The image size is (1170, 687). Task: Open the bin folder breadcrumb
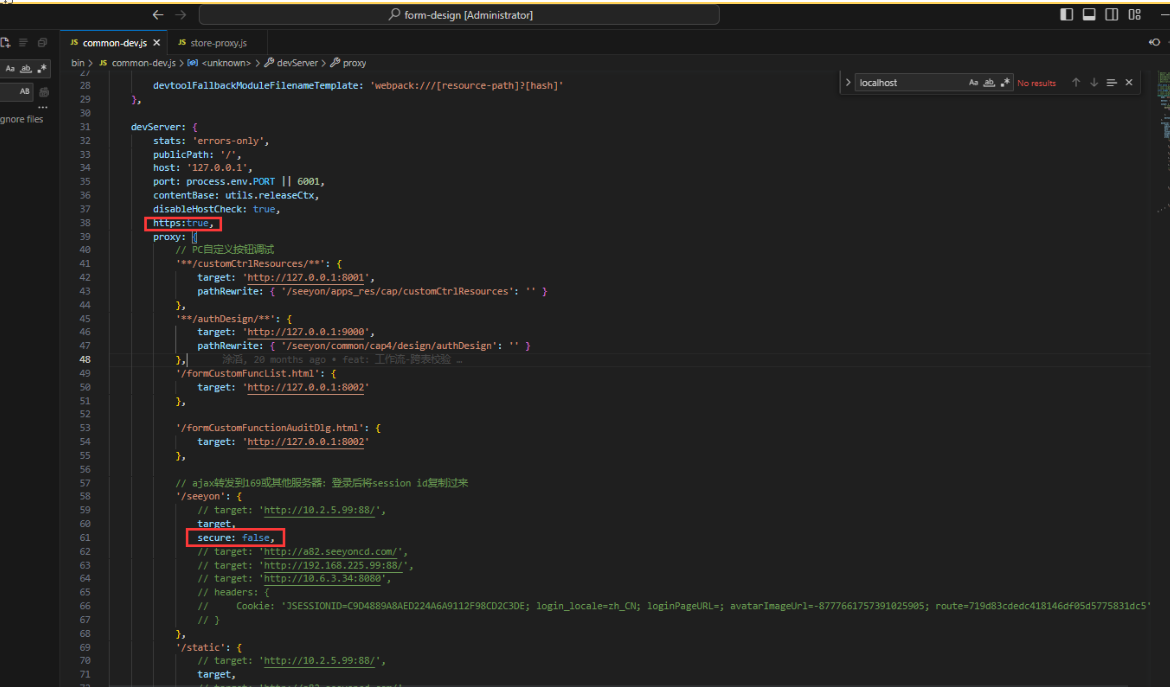[x=78, y=63]
